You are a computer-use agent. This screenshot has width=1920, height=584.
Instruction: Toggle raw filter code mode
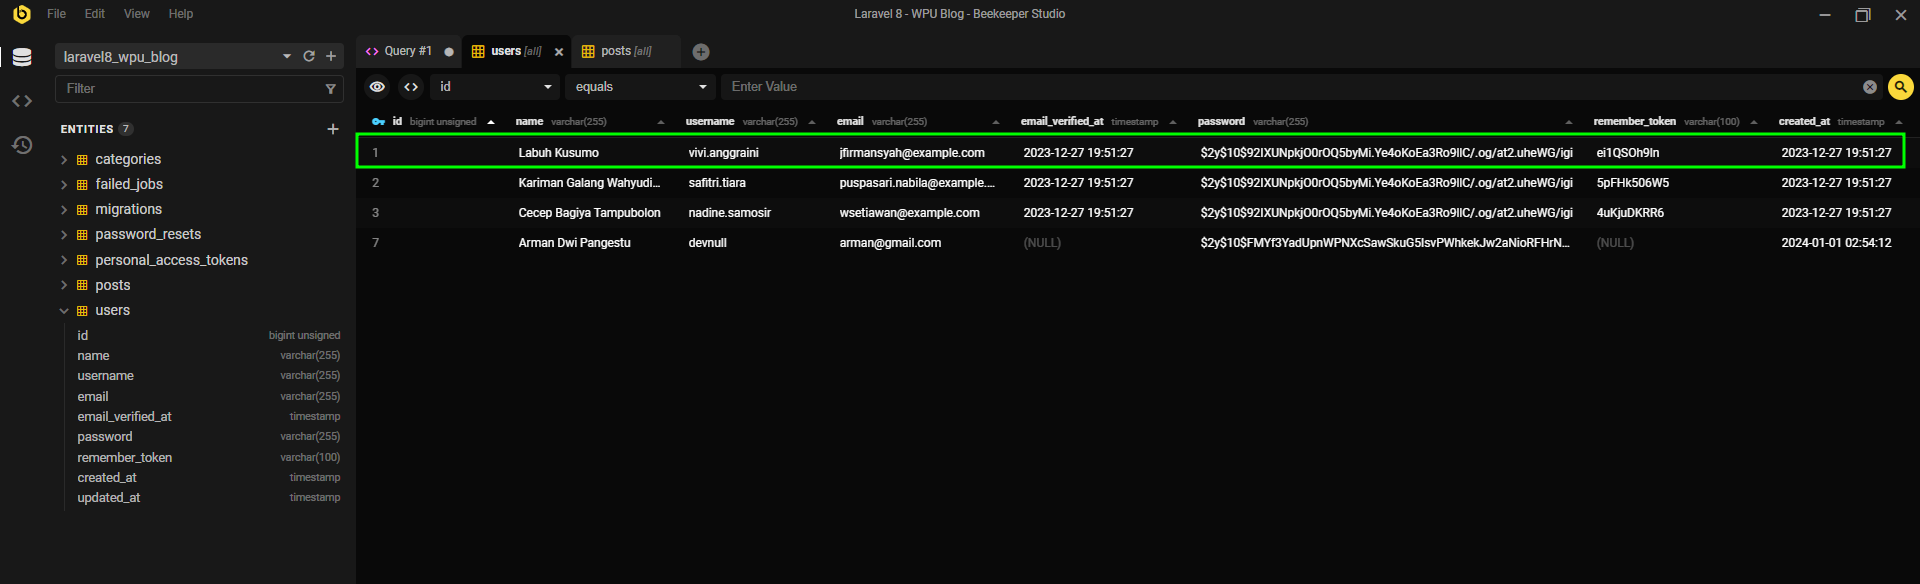point(411,87)
